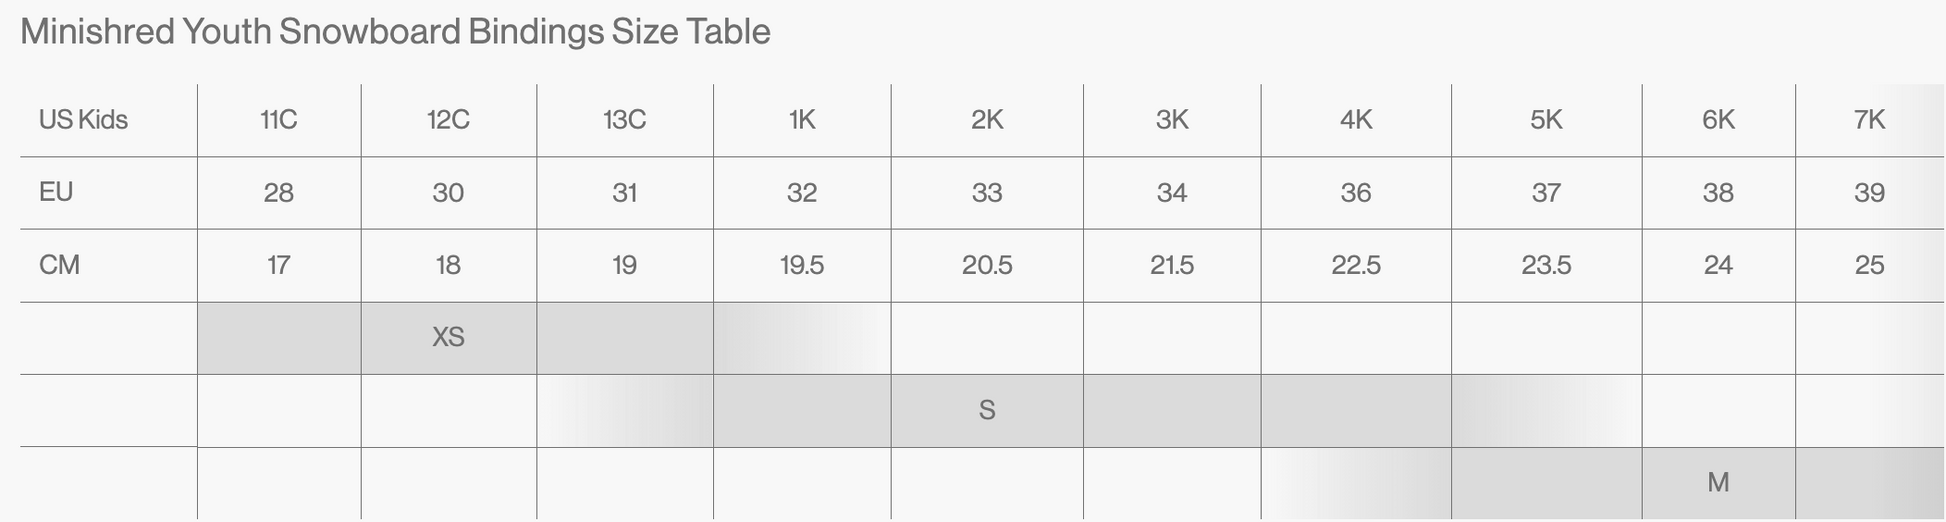Click the 21.5 CM cell
The image size is (1946, 522).
coord(1171,266)
